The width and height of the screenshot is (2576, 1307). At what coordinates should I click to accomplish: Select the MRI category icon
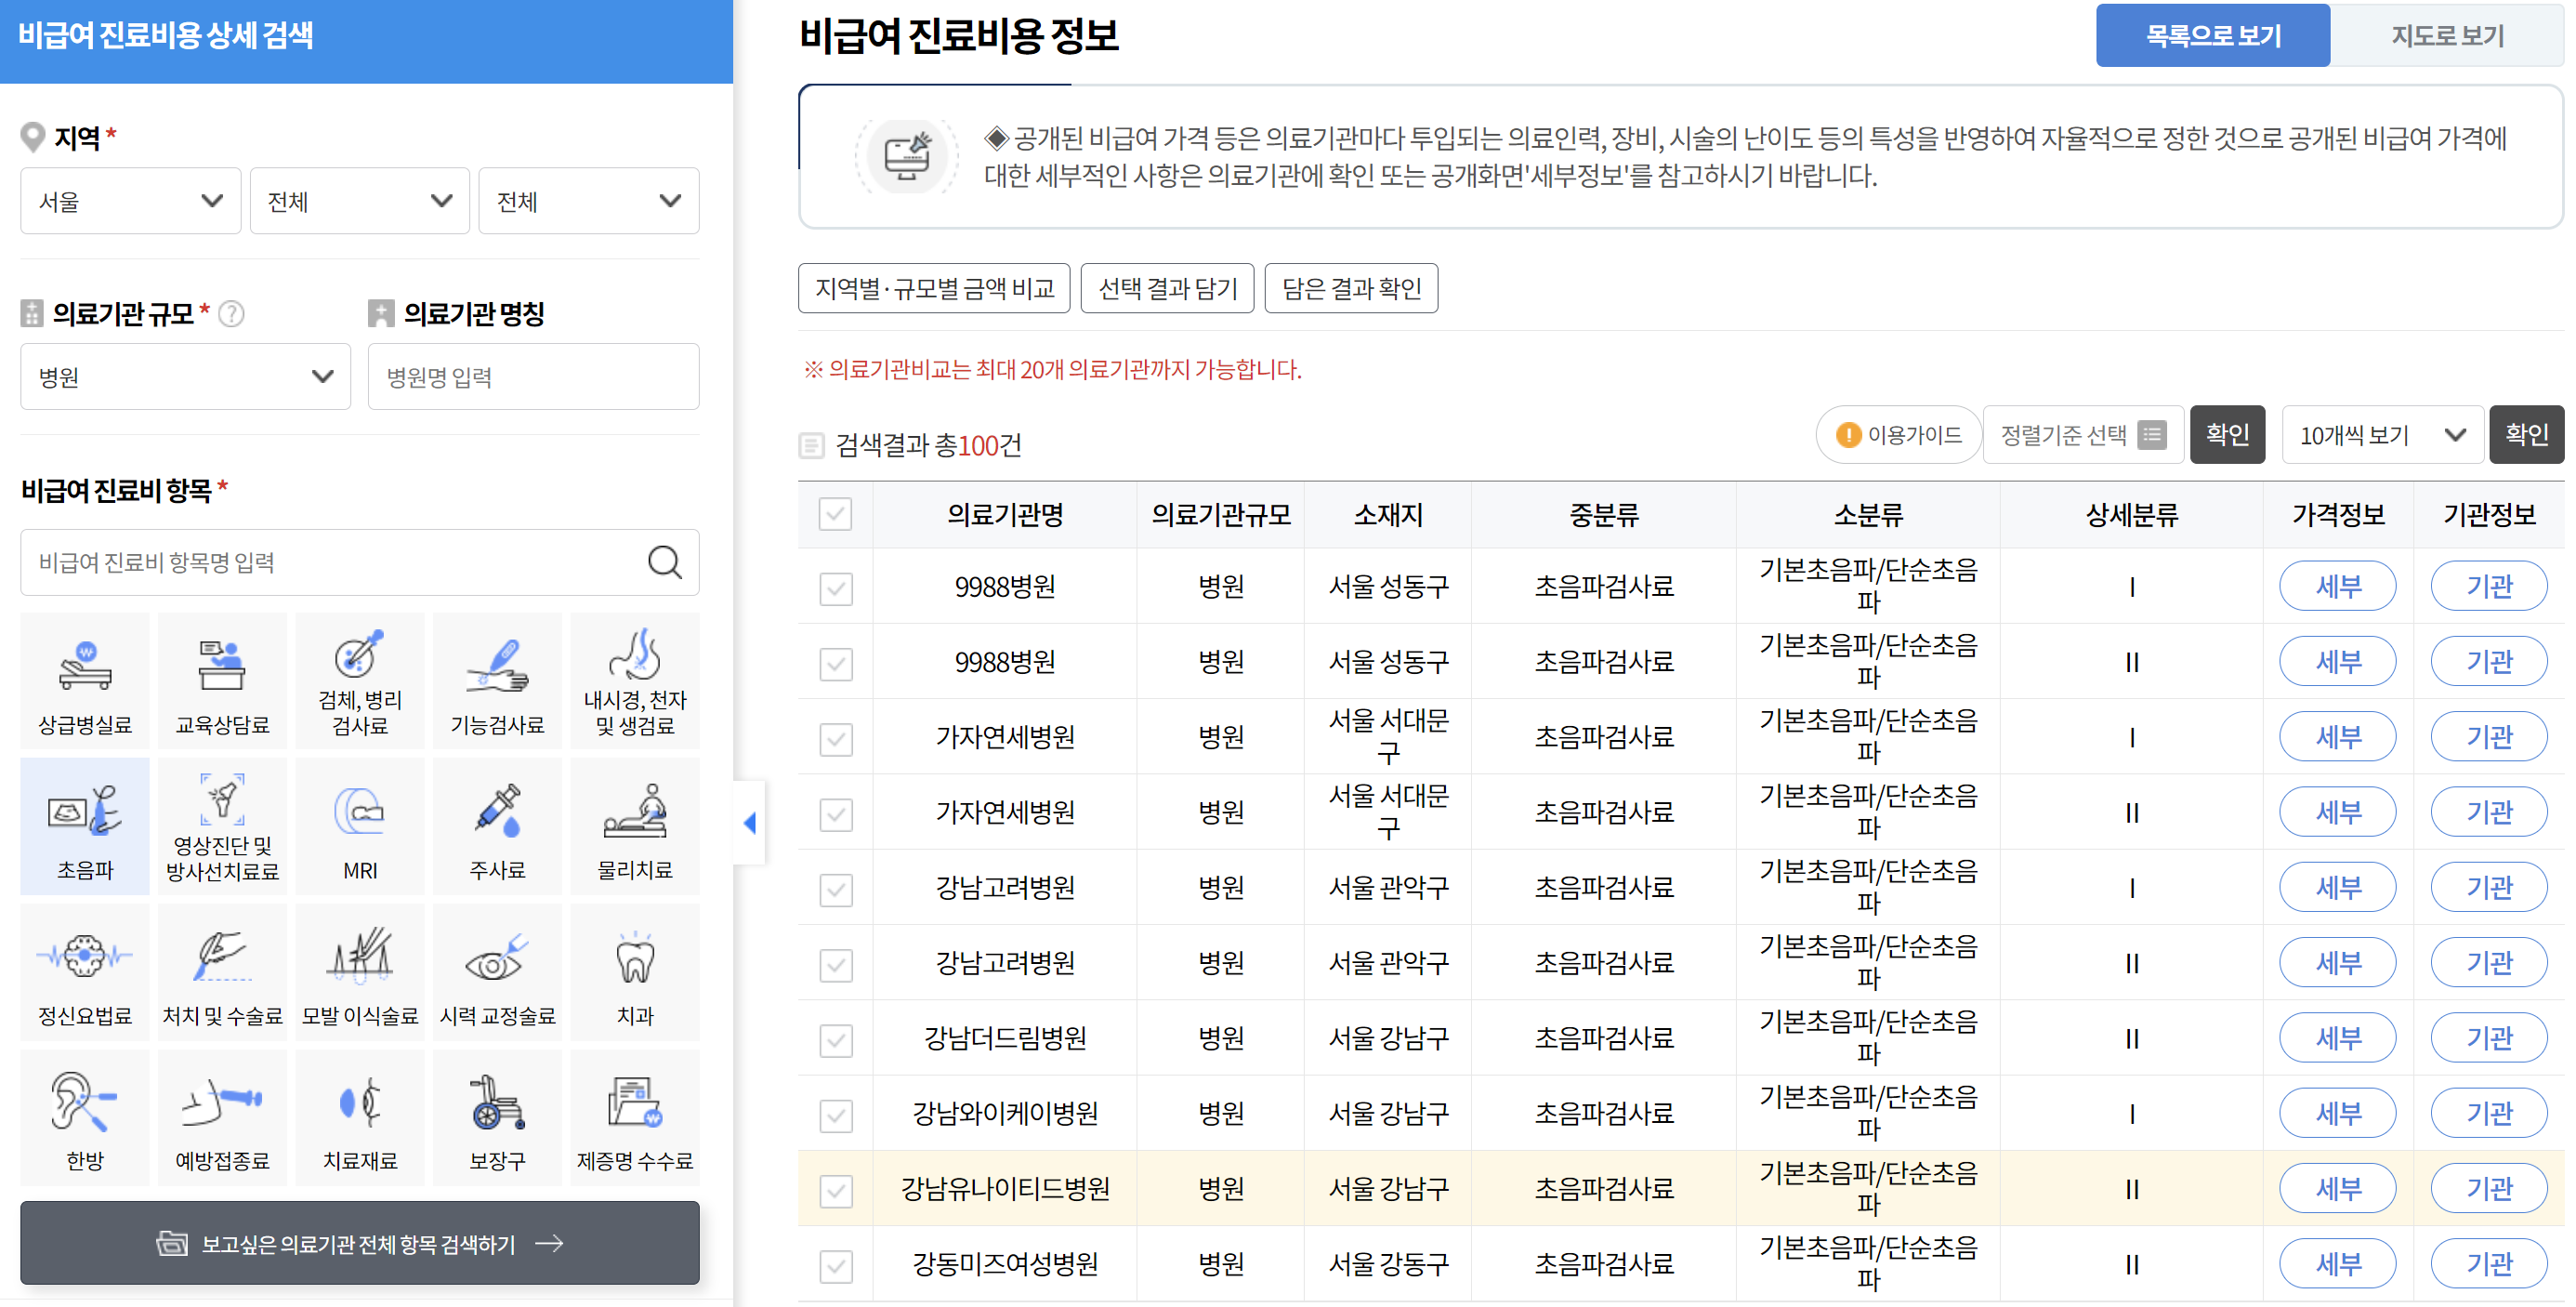[360, 826]
